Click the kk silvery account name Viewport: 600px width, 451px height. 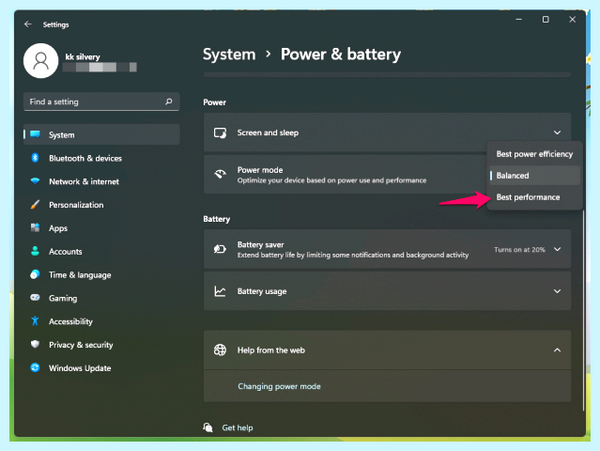[x=83, y=57]
